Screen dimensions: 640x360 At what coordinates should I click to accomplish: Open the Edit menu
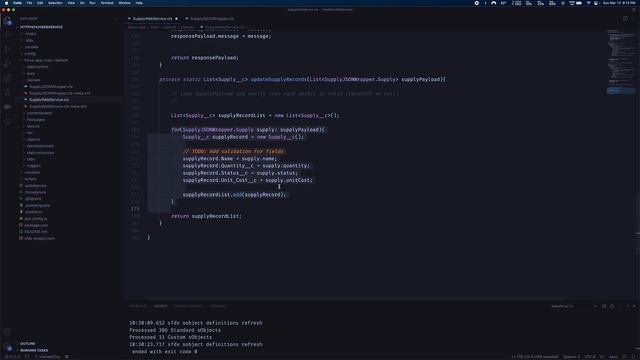(x=40, y=3)
